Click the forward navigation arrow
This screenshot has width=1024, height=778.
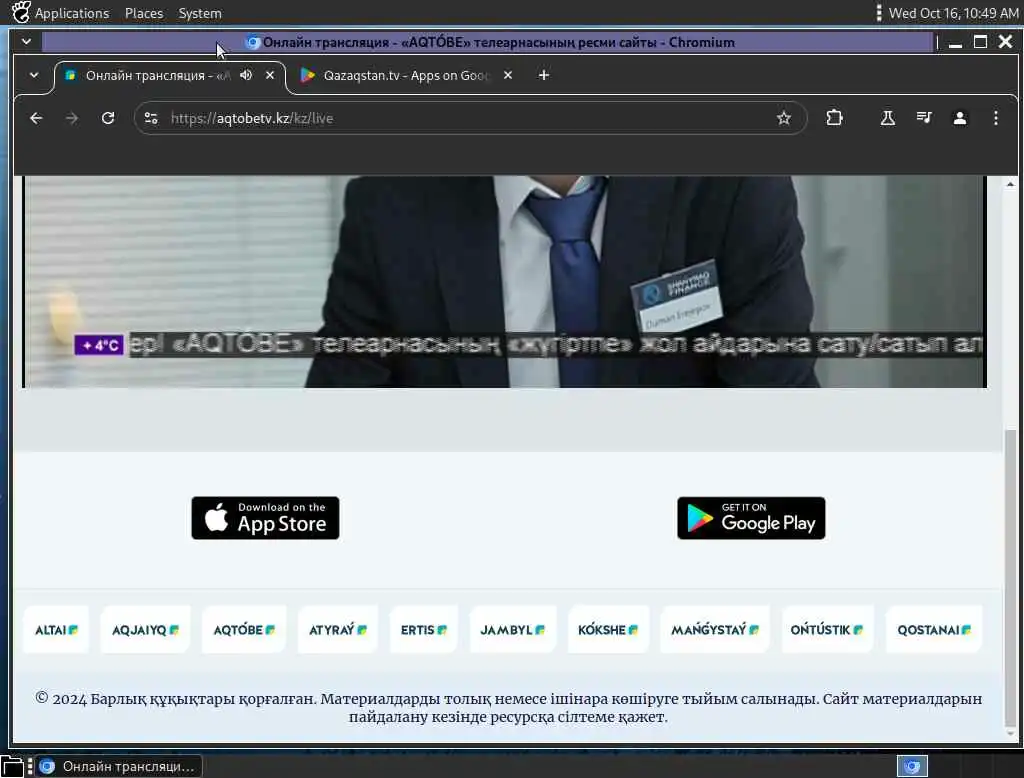72,118
